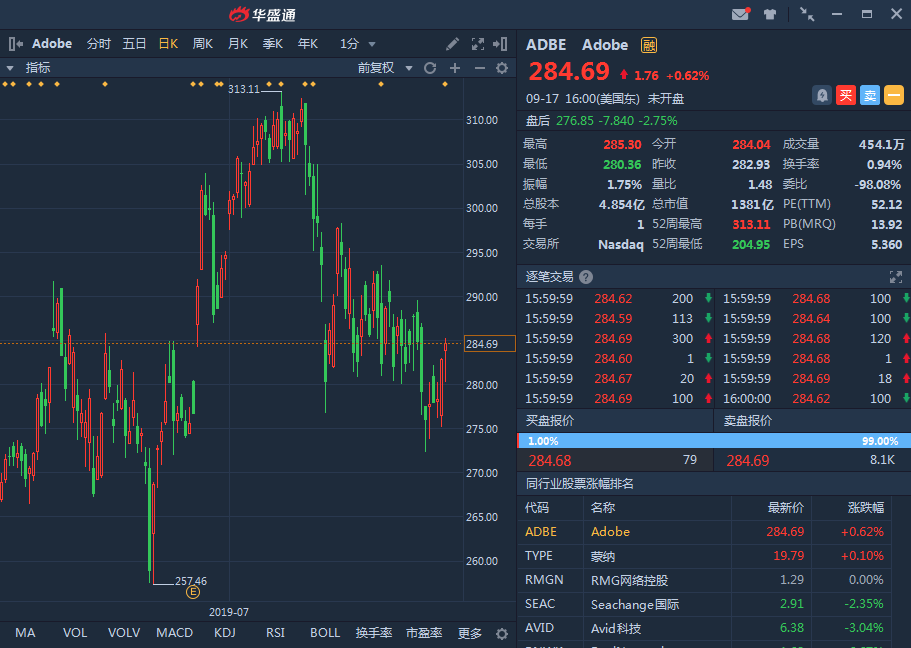Open the skin theme shirt icon

click(x=770, y=15)
